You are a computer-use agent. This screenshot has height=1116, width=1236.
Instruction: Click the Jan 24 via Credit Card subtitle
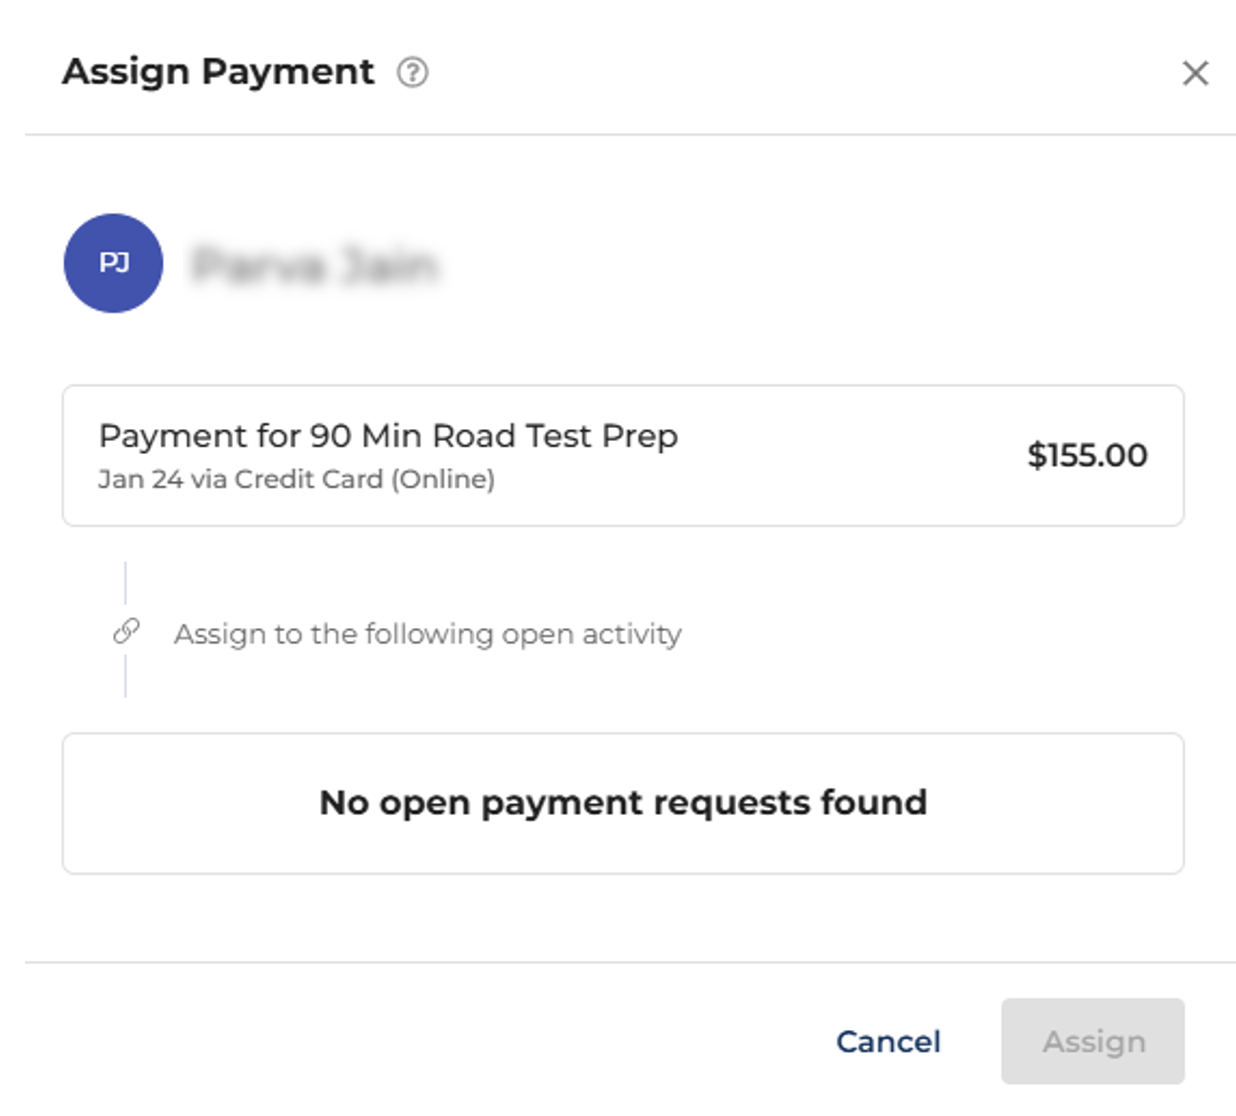(296, 480)
